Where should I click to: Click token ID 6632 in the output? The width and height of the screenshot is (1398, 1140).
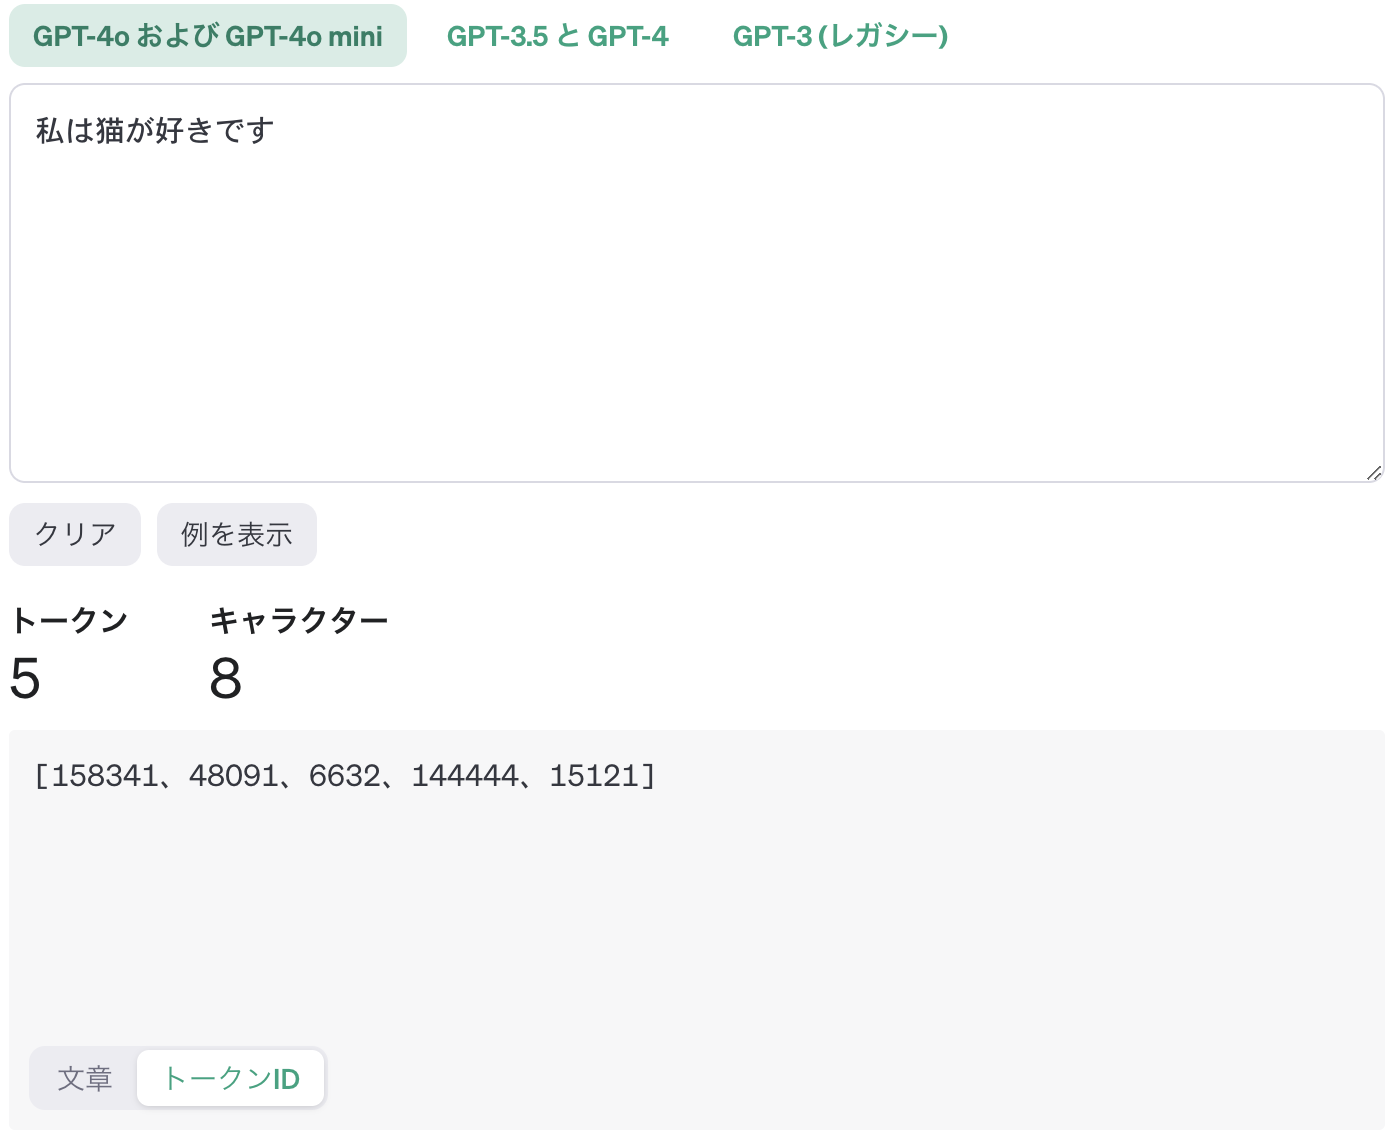click(344, 776)
